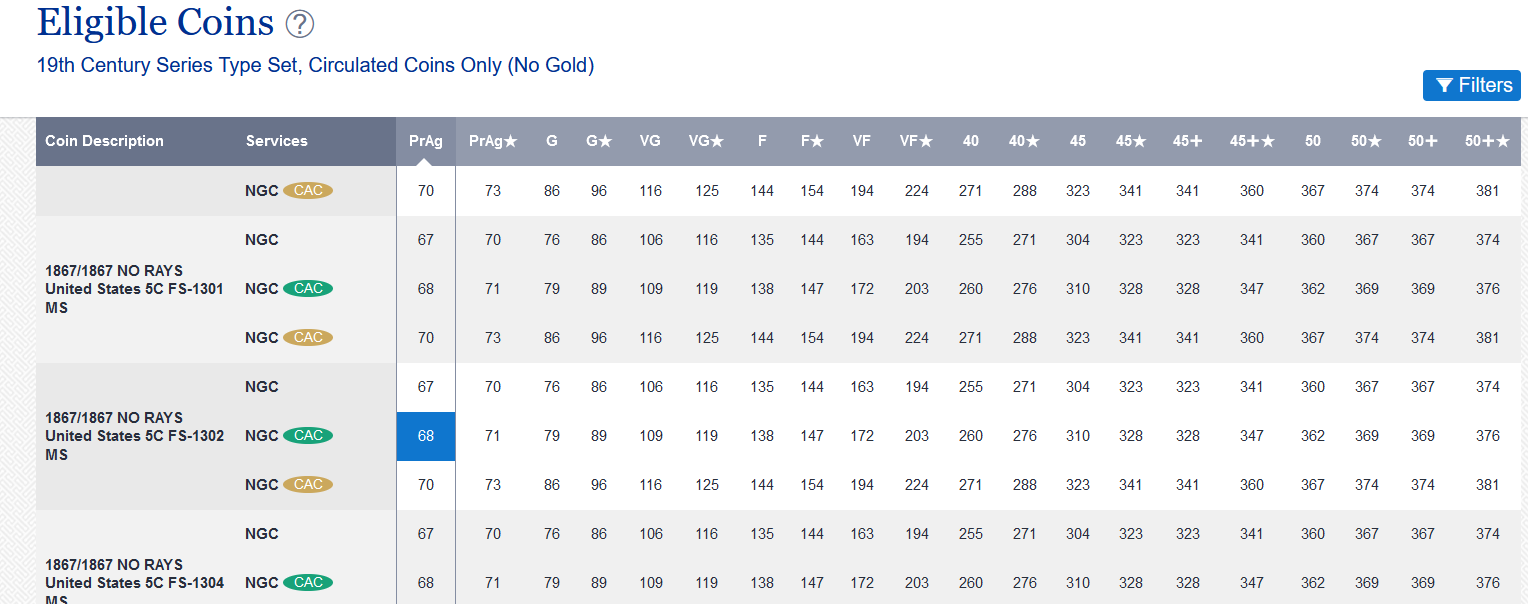Open the FS-1302 MS coin description
Image resolution: width=1528 pixels, height=604 pixels.
click(134, 436)
